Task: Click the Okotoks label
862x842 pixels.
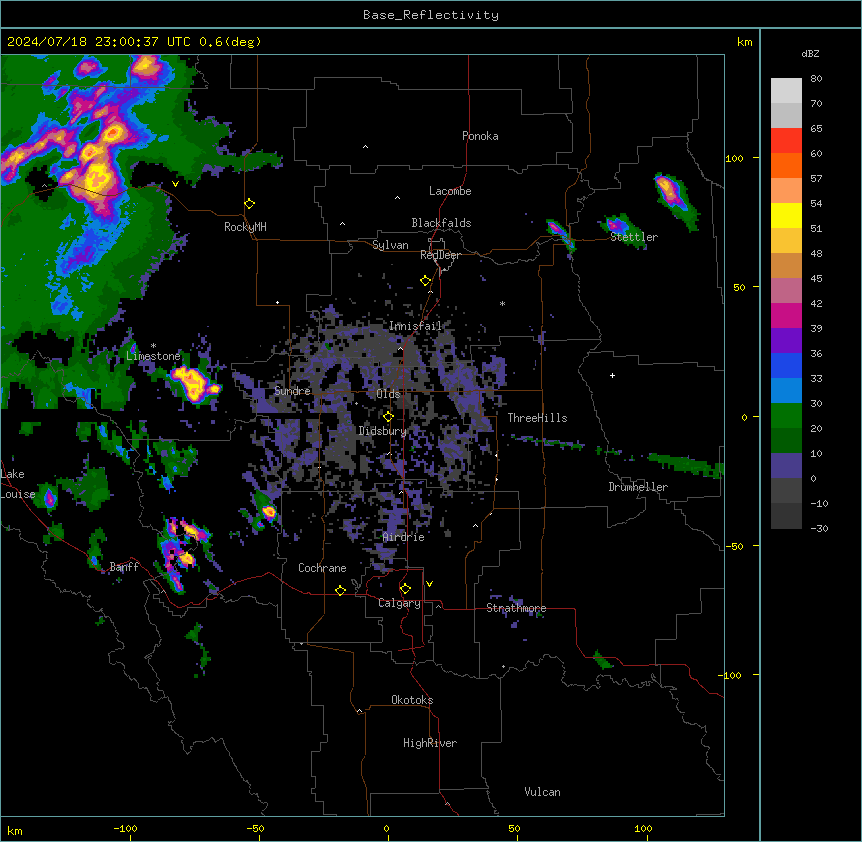Action: coord(412,700)
